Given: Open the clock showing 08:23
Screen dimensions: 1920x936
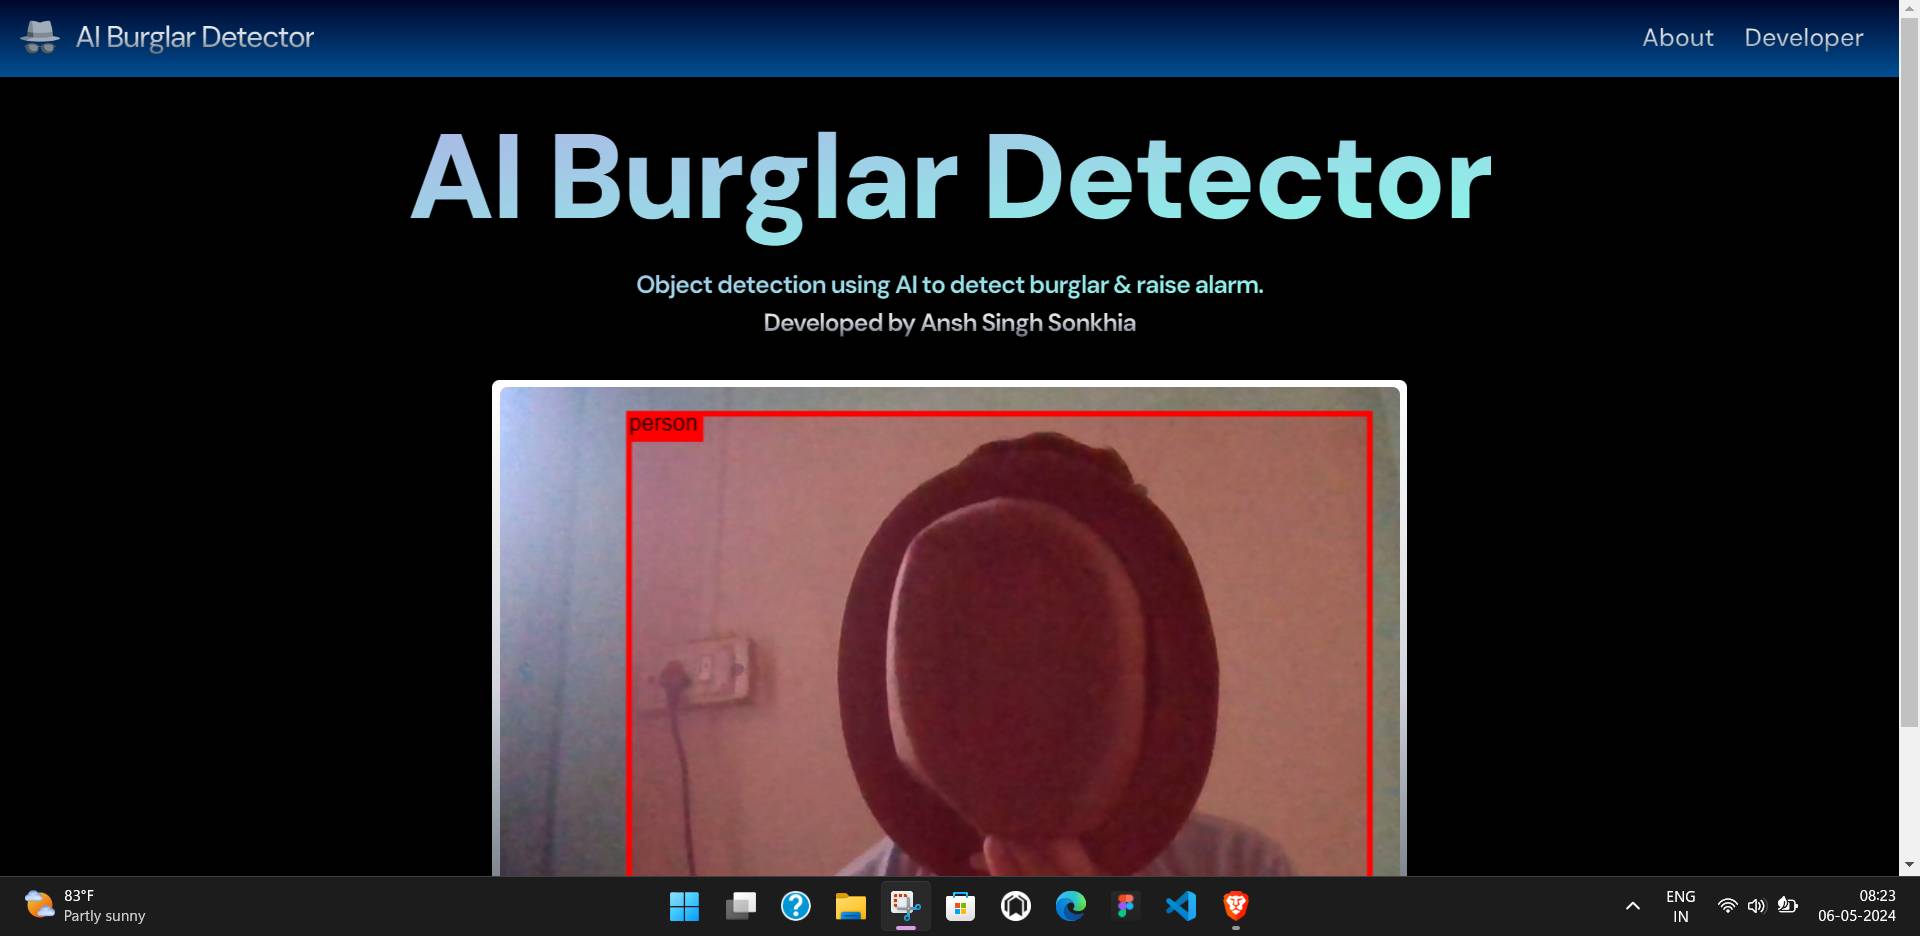Looking at the screenshot, I should (x=1857, y=906).
